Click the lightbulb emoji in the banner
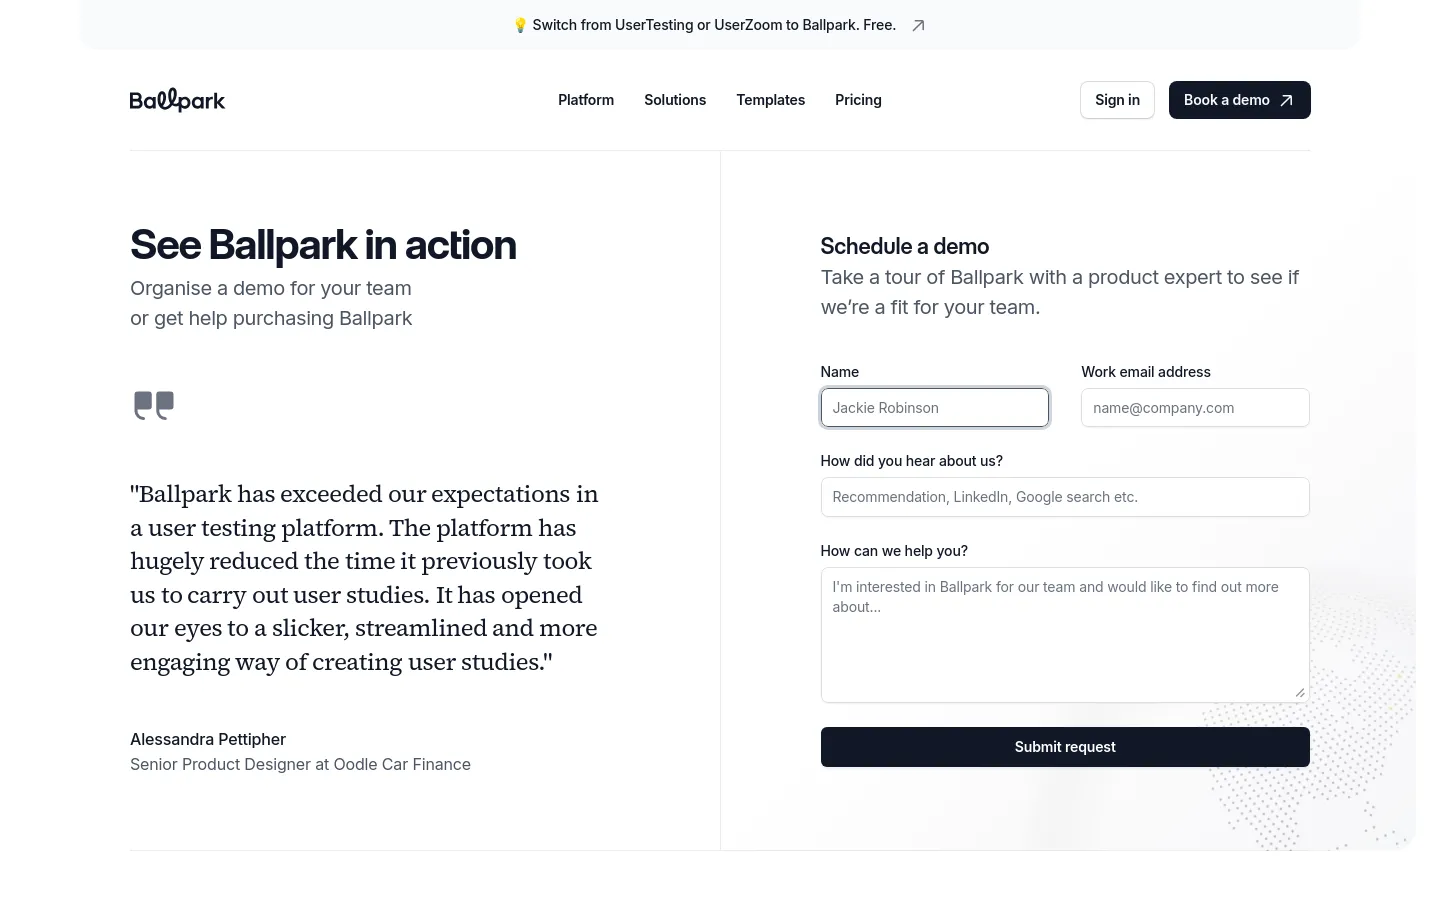Screen dimensions: 1440x900 pos(520,25)
